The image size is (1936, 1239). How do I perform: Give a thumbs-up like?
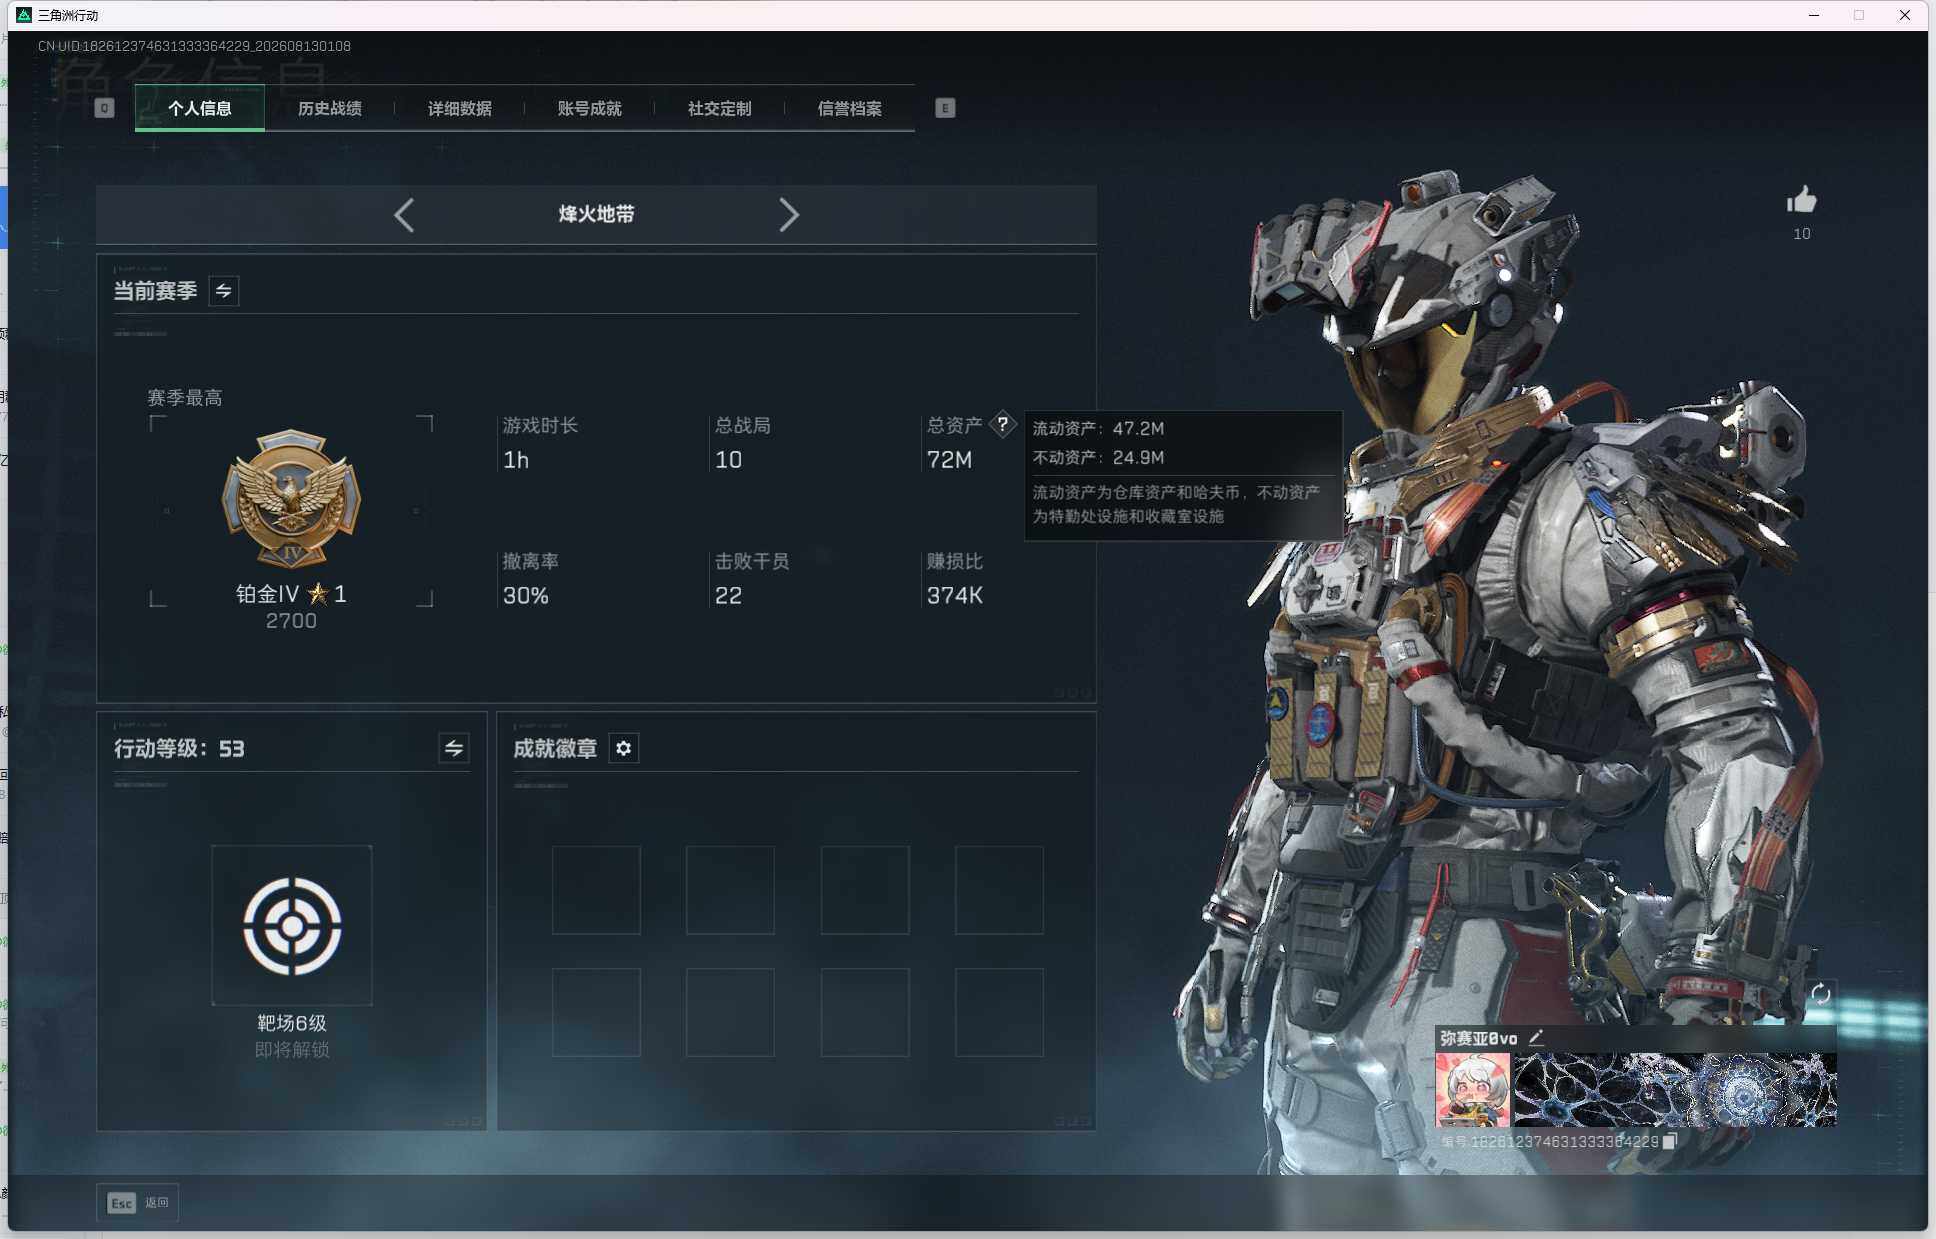pos(1801,201)
